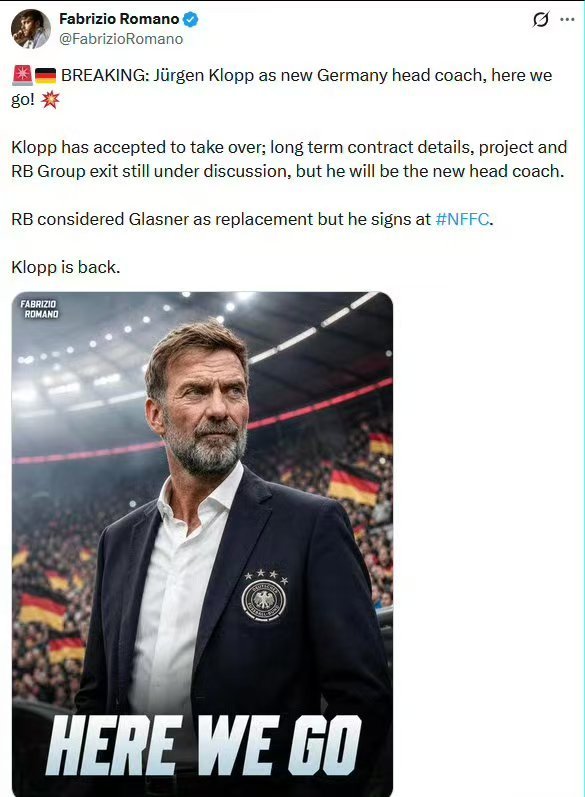The width and height of the screenshot is (585, 797).
Task: Click the blue verified badge
Action: pos(191,20)
